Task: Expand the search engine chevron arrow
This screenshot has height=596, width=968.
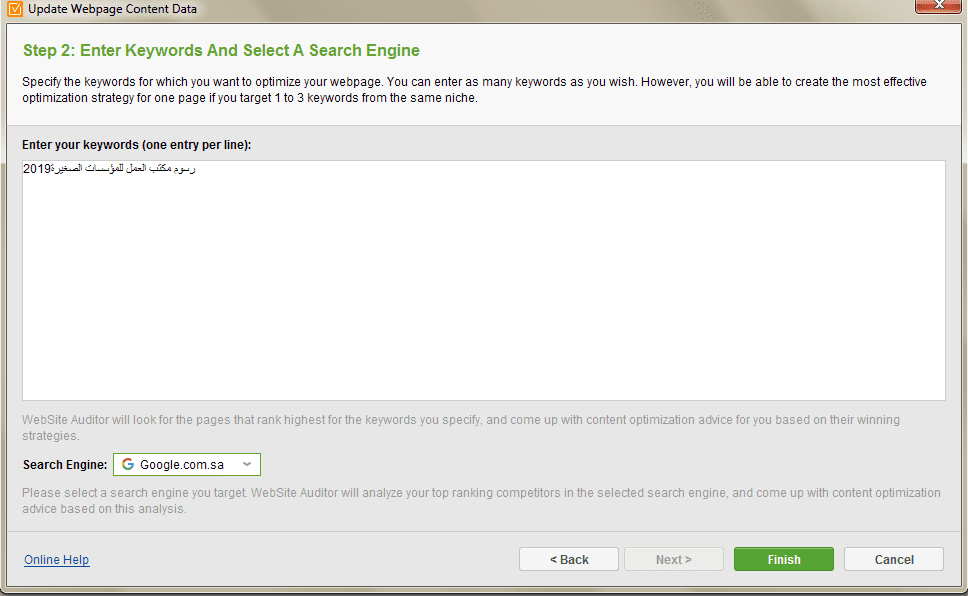Action: [x=247, y=464]
